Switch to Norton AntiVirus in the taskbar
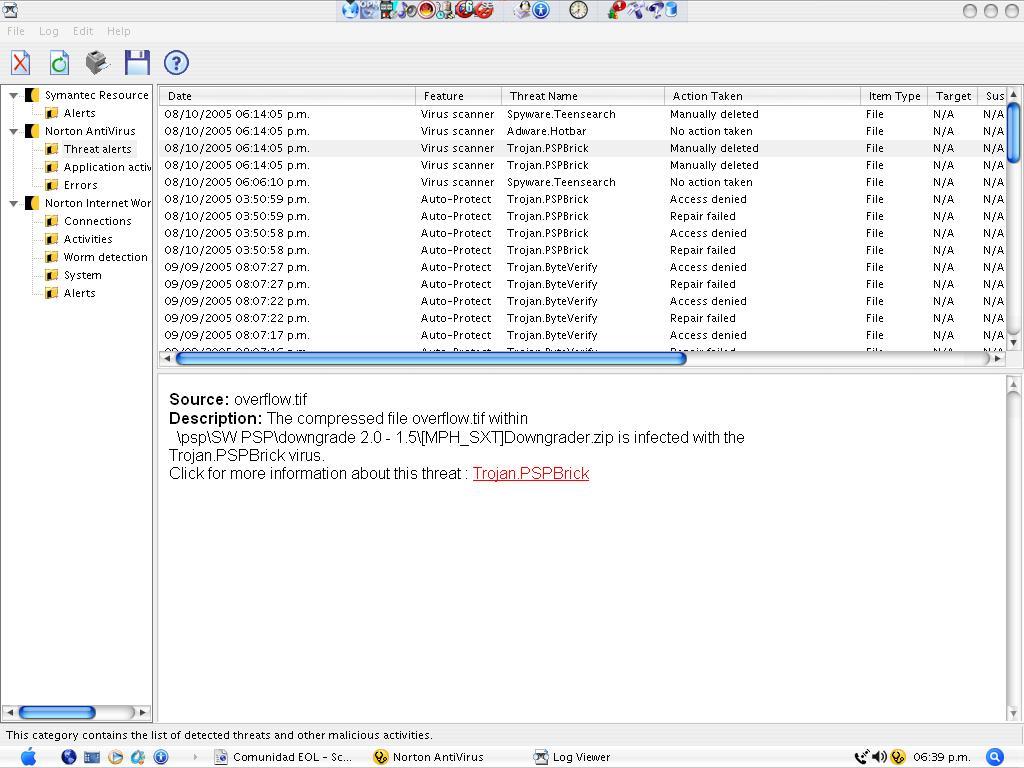 coord(429,757)
